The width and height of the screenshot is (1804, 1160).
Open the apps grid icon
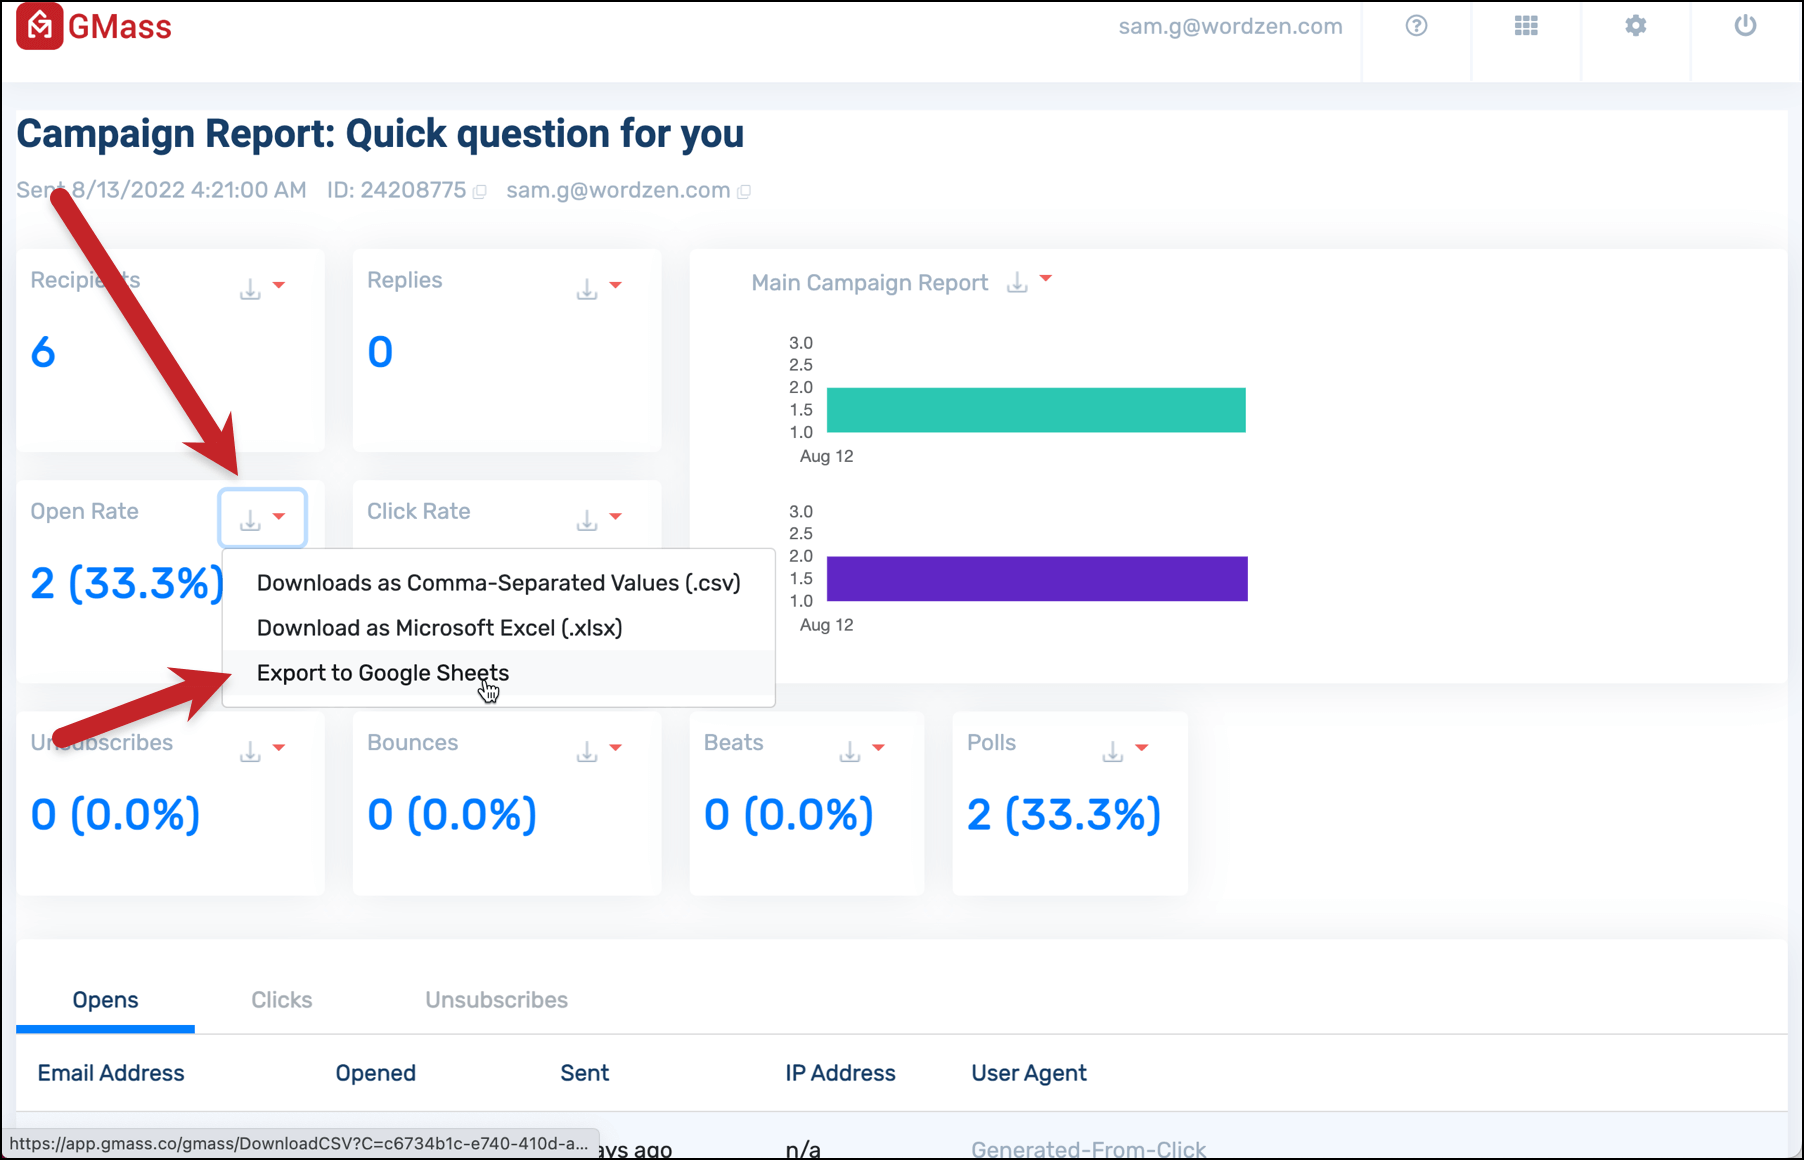click(x=1526, y=26)
